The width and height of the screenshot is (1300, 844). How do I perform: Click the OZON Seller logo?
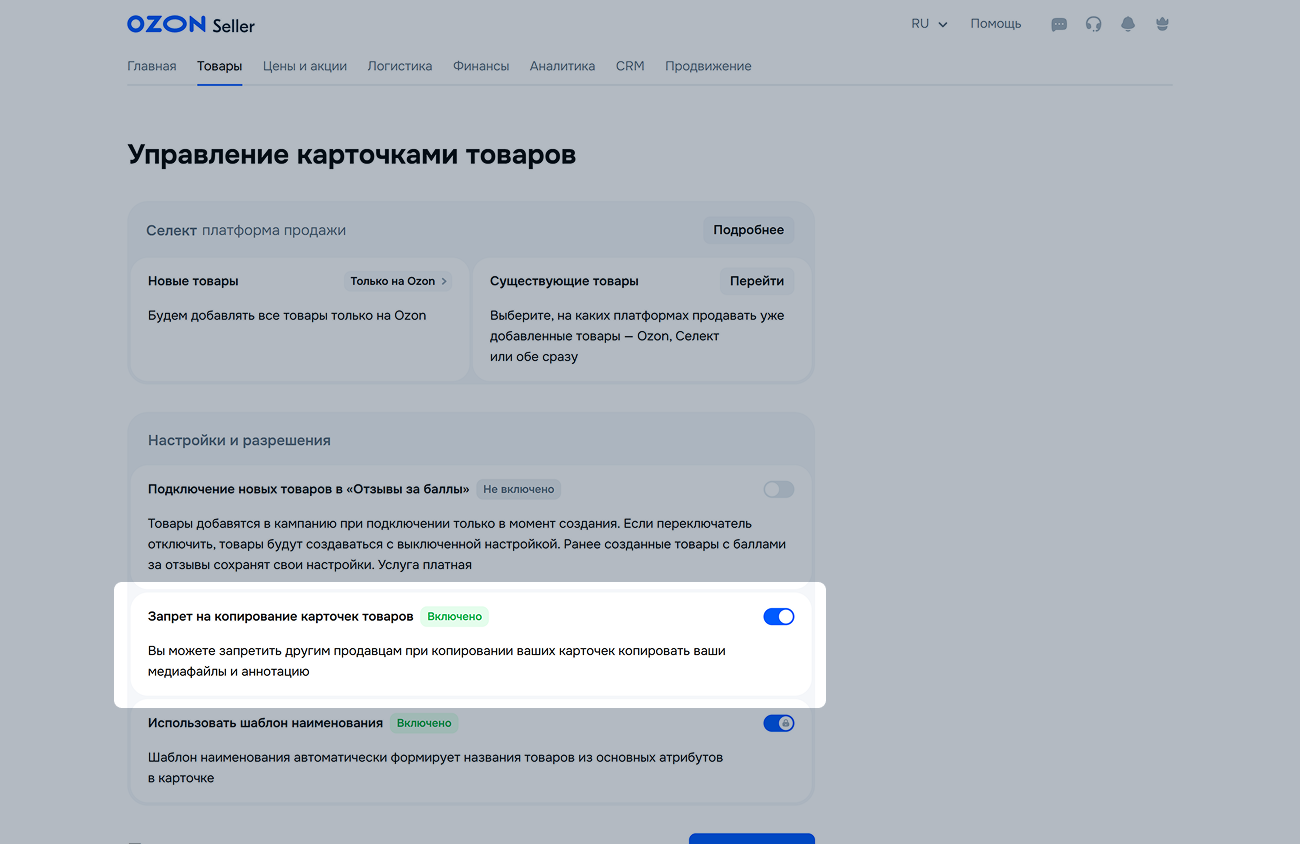[190, 24]
